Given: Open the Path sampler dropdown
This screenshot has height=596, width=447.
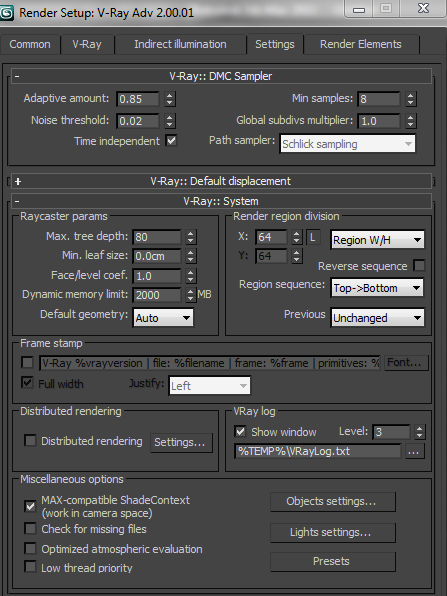Looking at the screenshot, I should coord(347,144).
